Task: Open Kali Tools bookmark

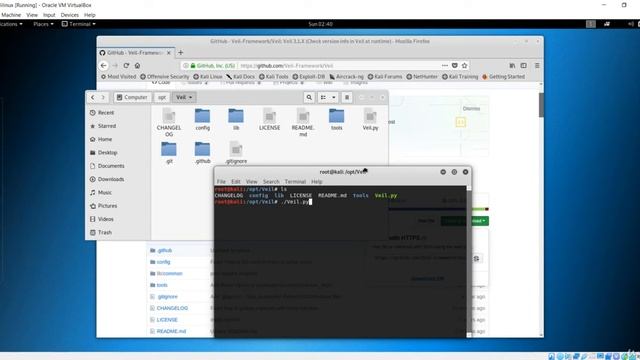Action: click(x=273, y=76)
